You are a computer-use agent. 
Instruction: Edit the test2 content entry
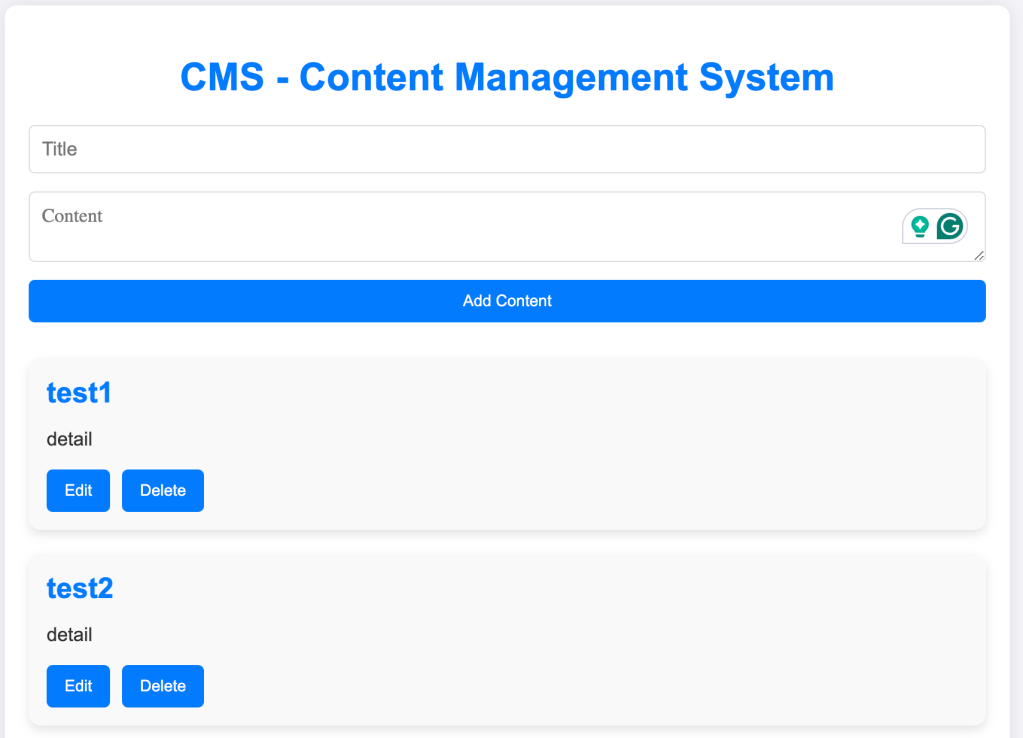pos(78,686)
